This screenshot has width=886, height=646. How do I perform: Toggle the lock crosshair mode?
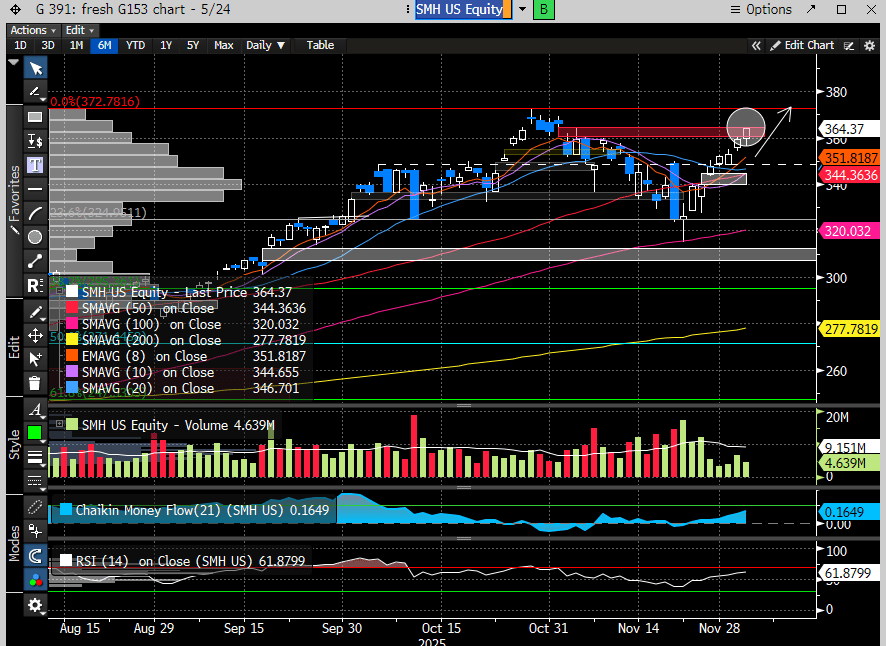tap(35, 531)
